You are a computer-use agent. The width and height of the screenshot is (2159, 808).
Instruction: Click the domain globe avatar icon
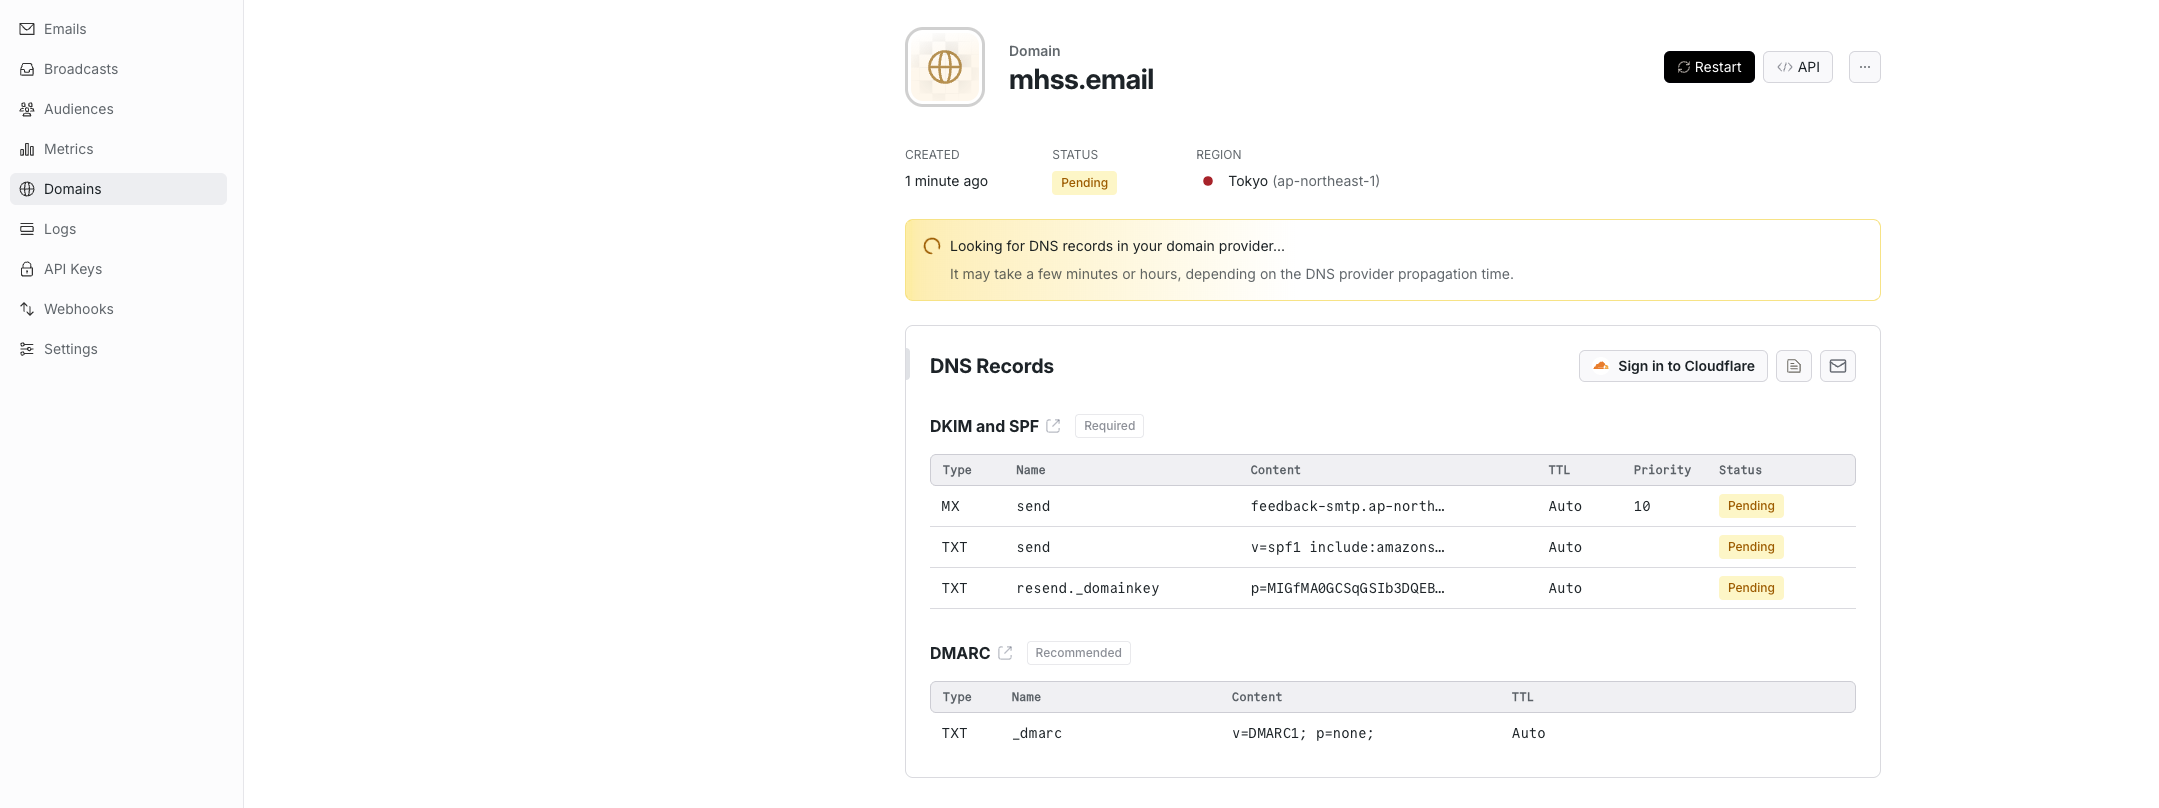point(944,67)
